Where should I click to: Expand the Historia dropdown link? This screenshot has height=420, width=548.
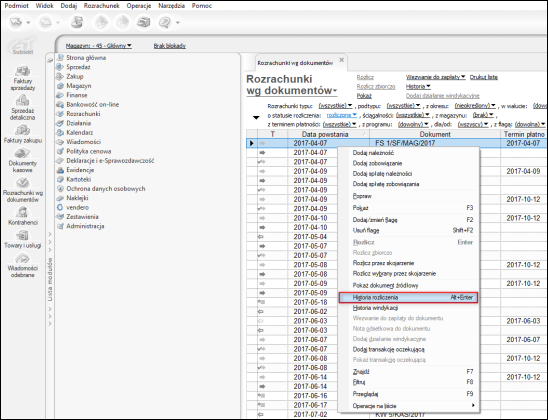click(x=418, y=86)
